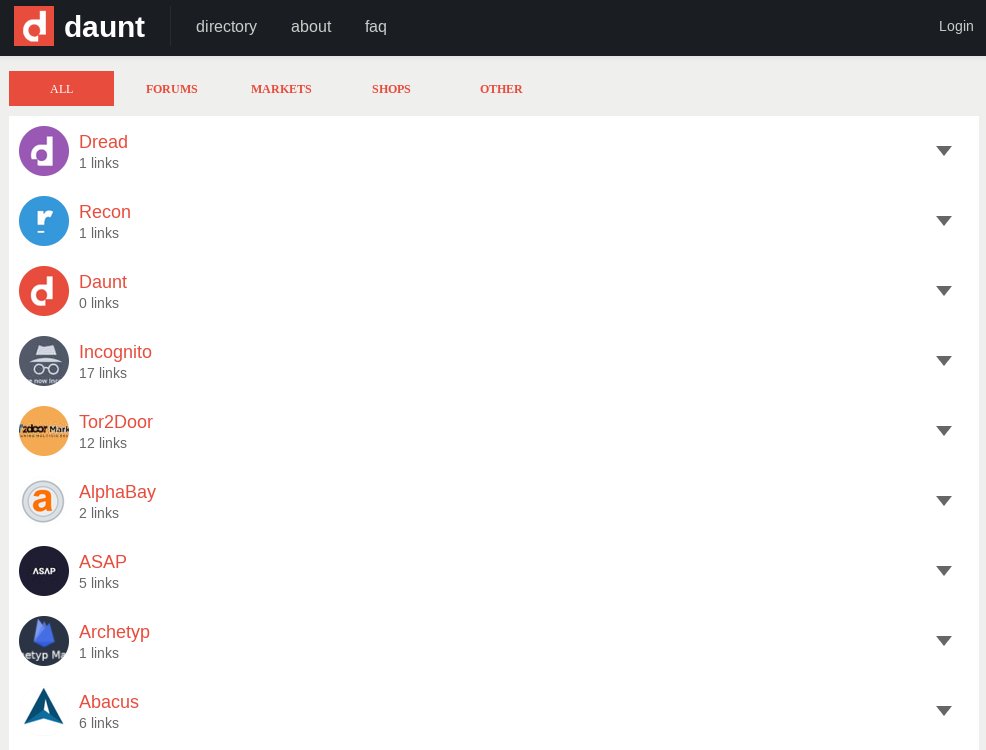Open the about page link
The width and height of the screenshot is (986, 750).
tap(311, 26)
